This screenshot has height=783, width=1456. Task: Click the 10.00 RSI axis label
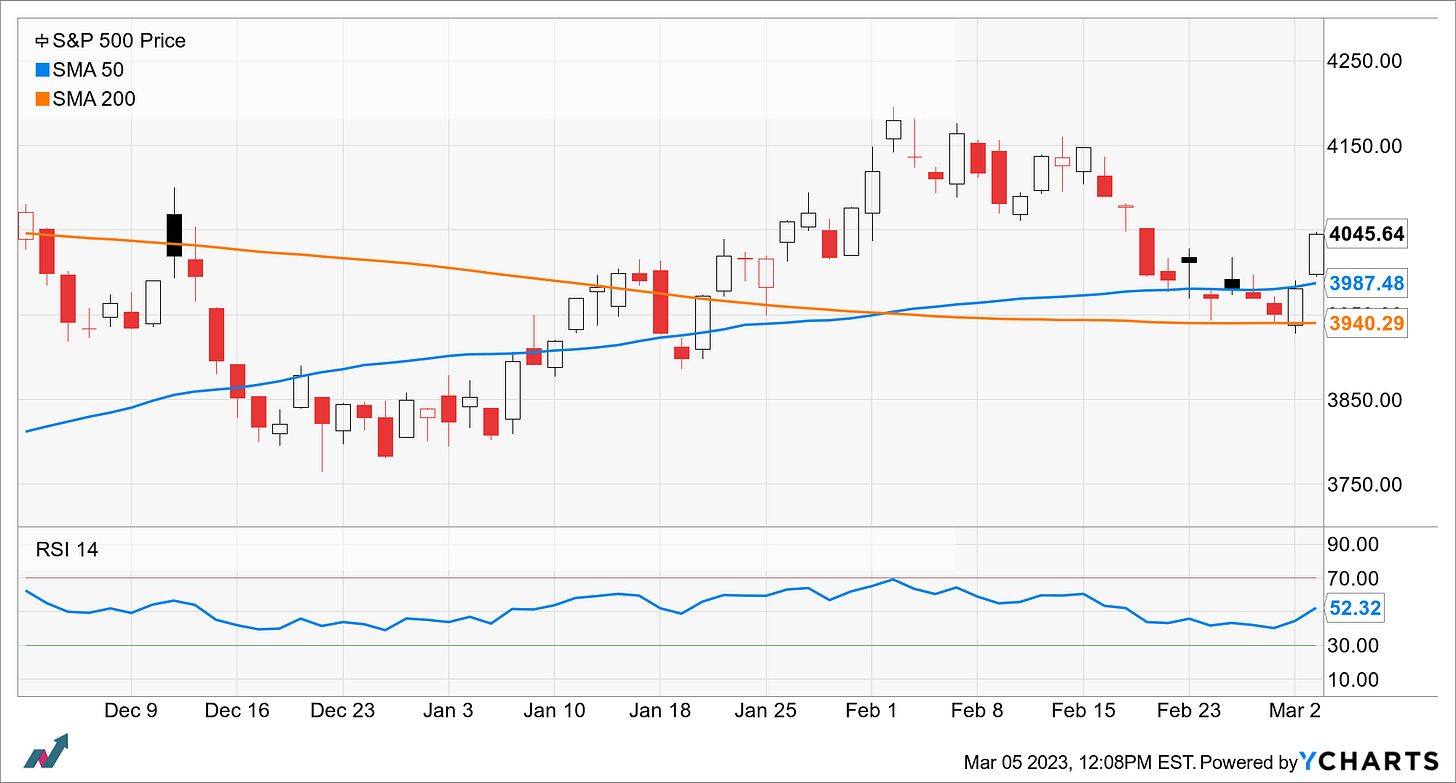point(1355,680)
